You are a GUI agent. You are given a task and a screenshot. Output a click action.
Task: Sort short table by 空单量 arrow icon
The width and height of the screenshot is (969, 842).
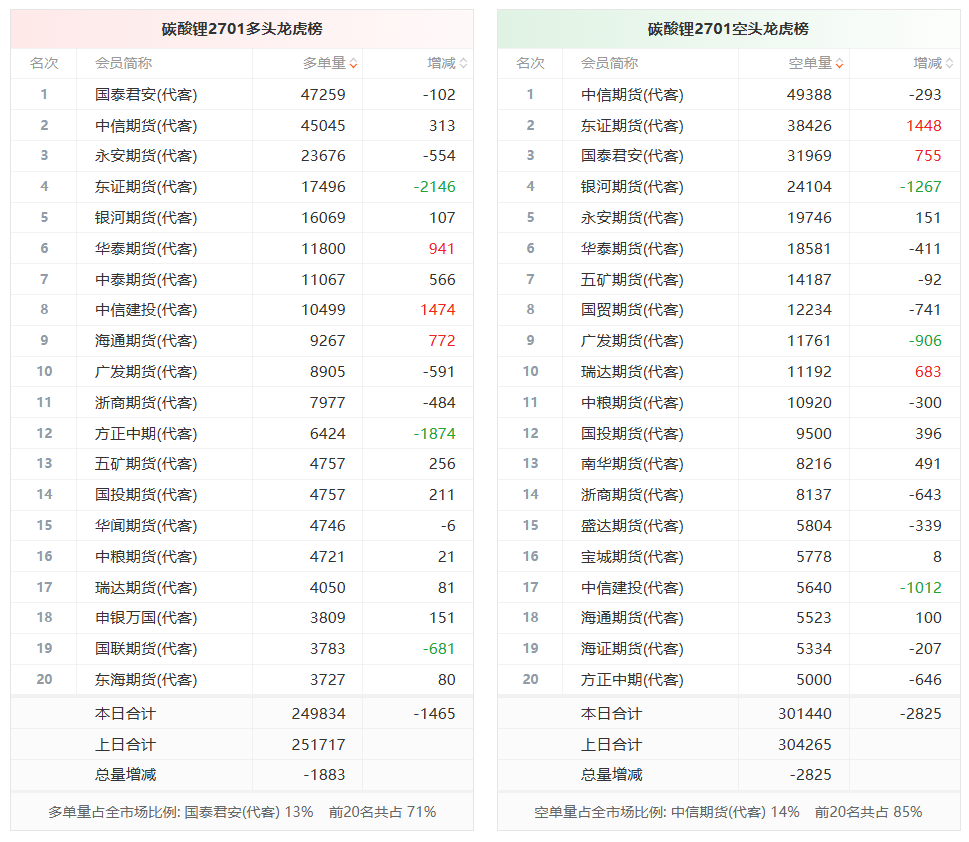point(840,64)
